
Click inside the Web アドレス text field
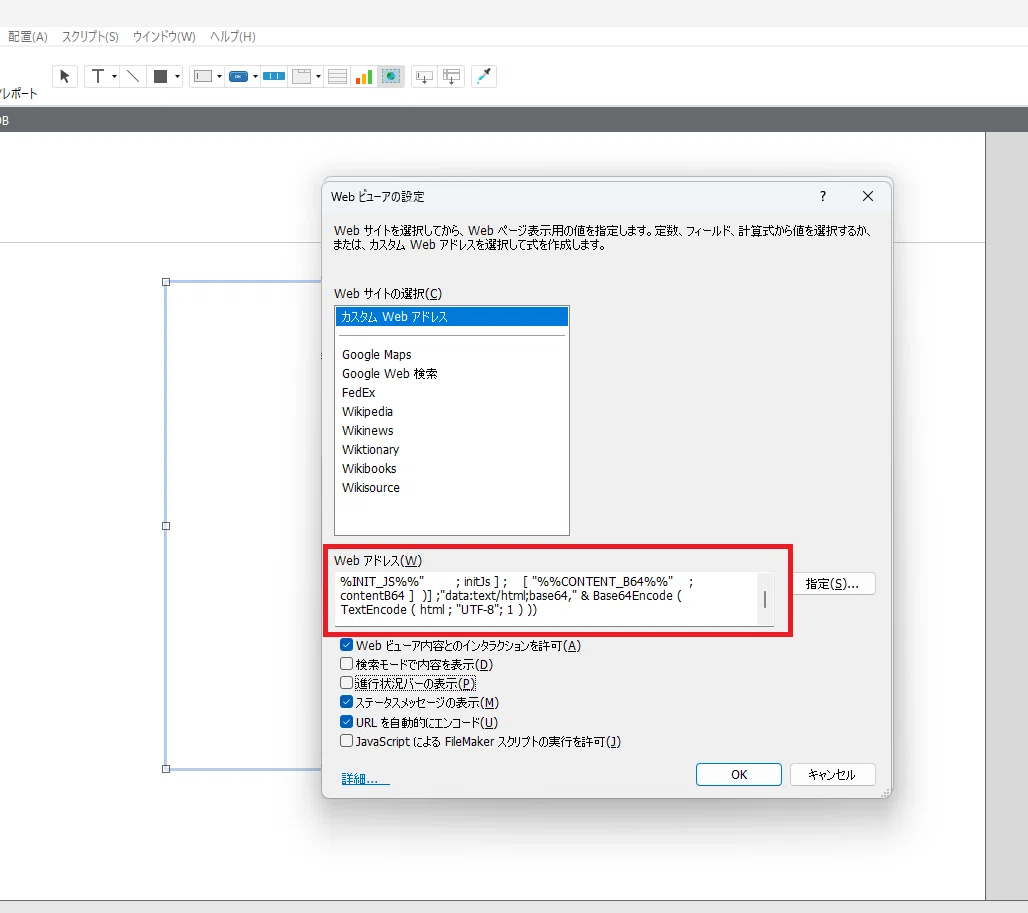pyautogui.click(x=546, y=599)
